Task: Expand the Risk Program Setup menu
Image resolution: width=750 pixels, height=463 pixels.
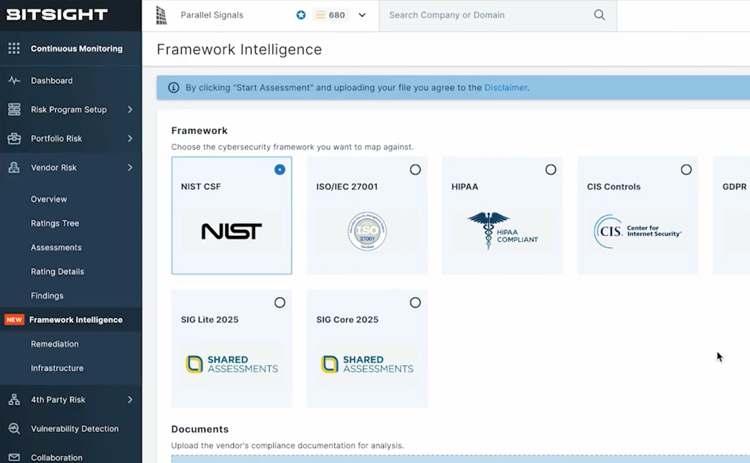Action: [x=130, y=110]
